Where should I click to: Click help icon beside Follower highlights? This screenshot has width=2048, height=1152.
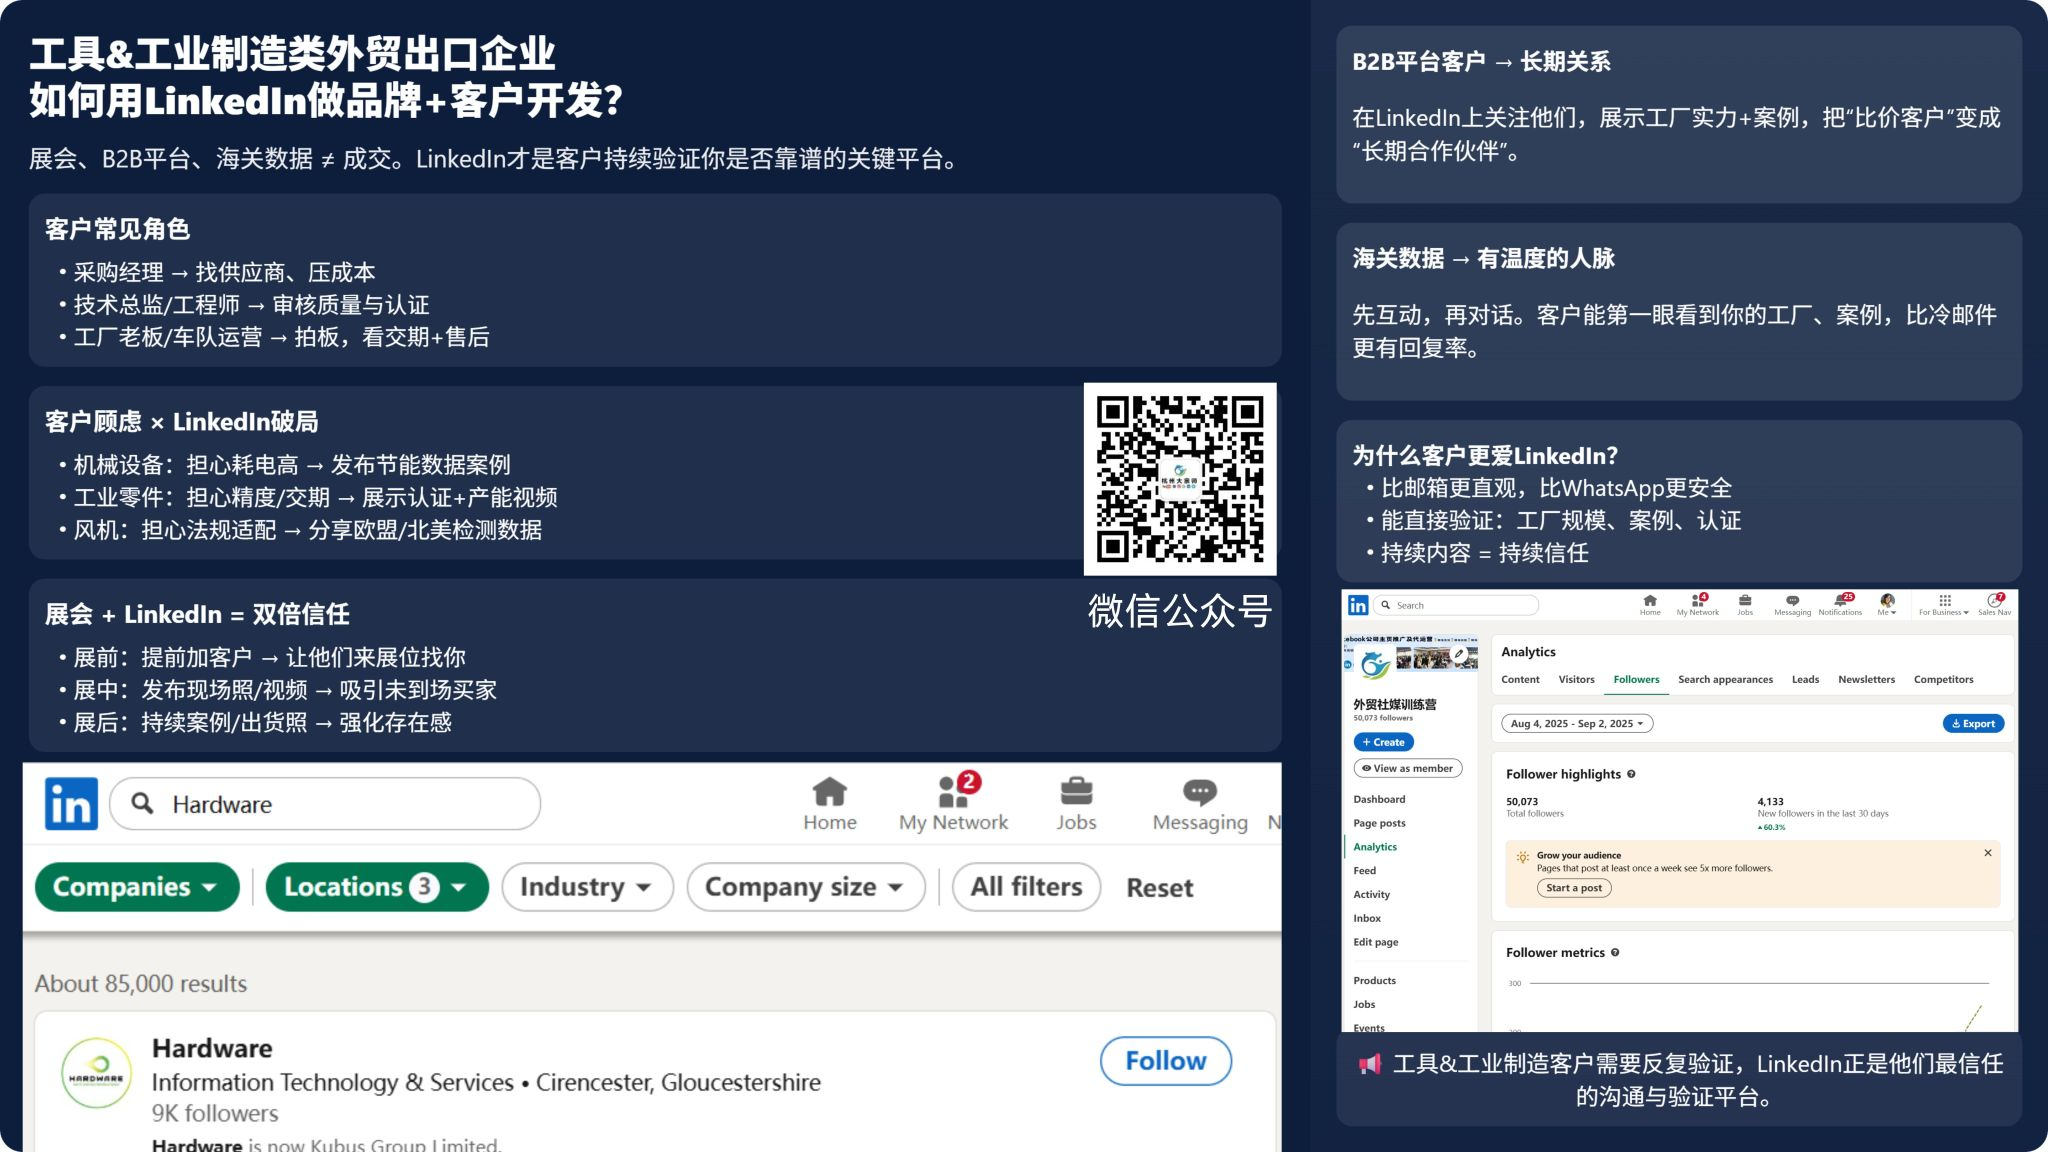click(1631, 774)
